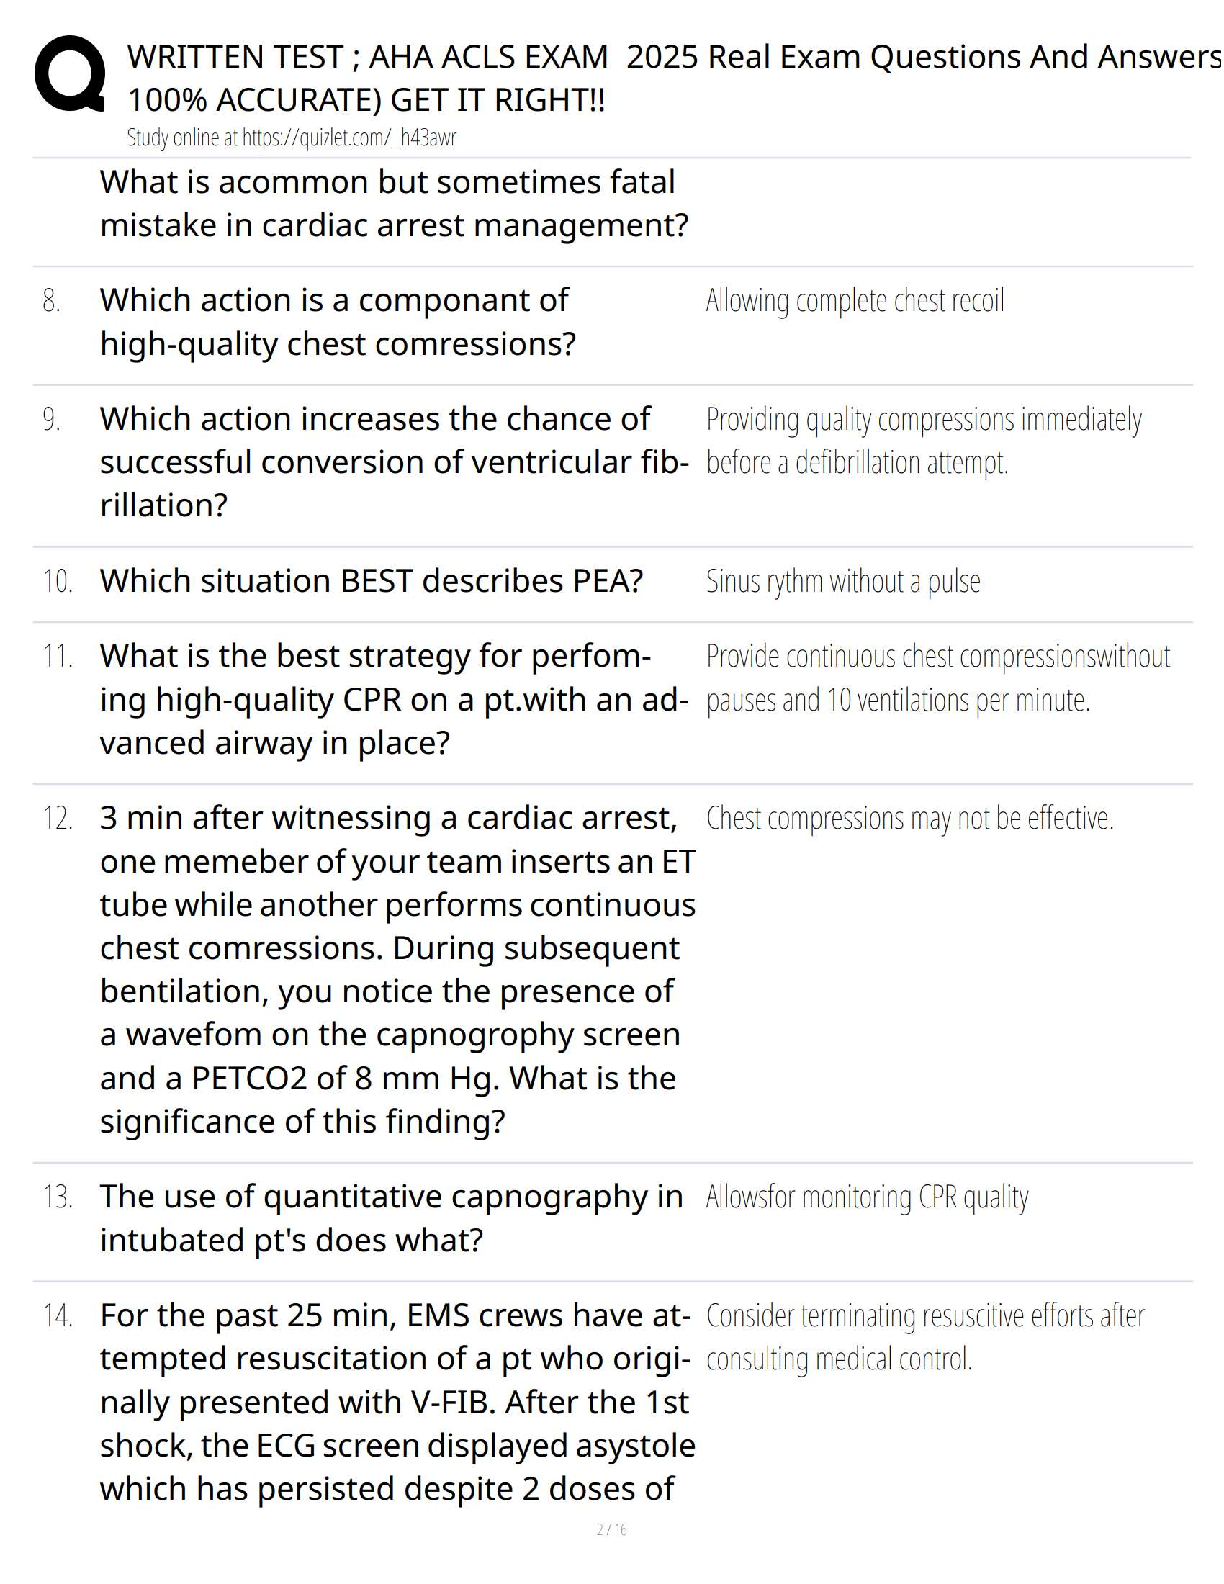Click question 13 about quantitative capnography
The width and height of the screenshot is (1224, 1584).
point(391,1217)
